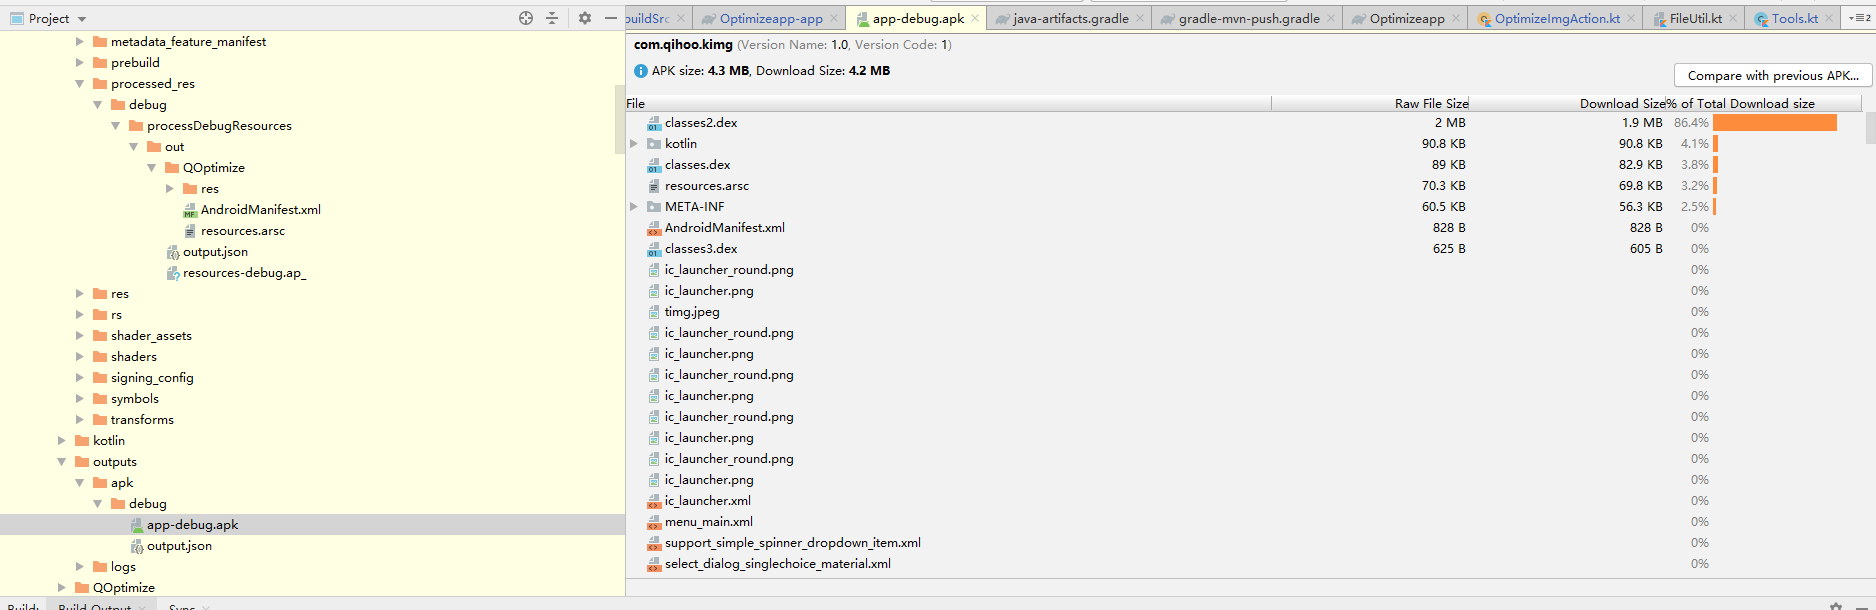The image size is (1876, 610).
Task: Click the classes3.dex file icon
Action: tap(654, 249)
